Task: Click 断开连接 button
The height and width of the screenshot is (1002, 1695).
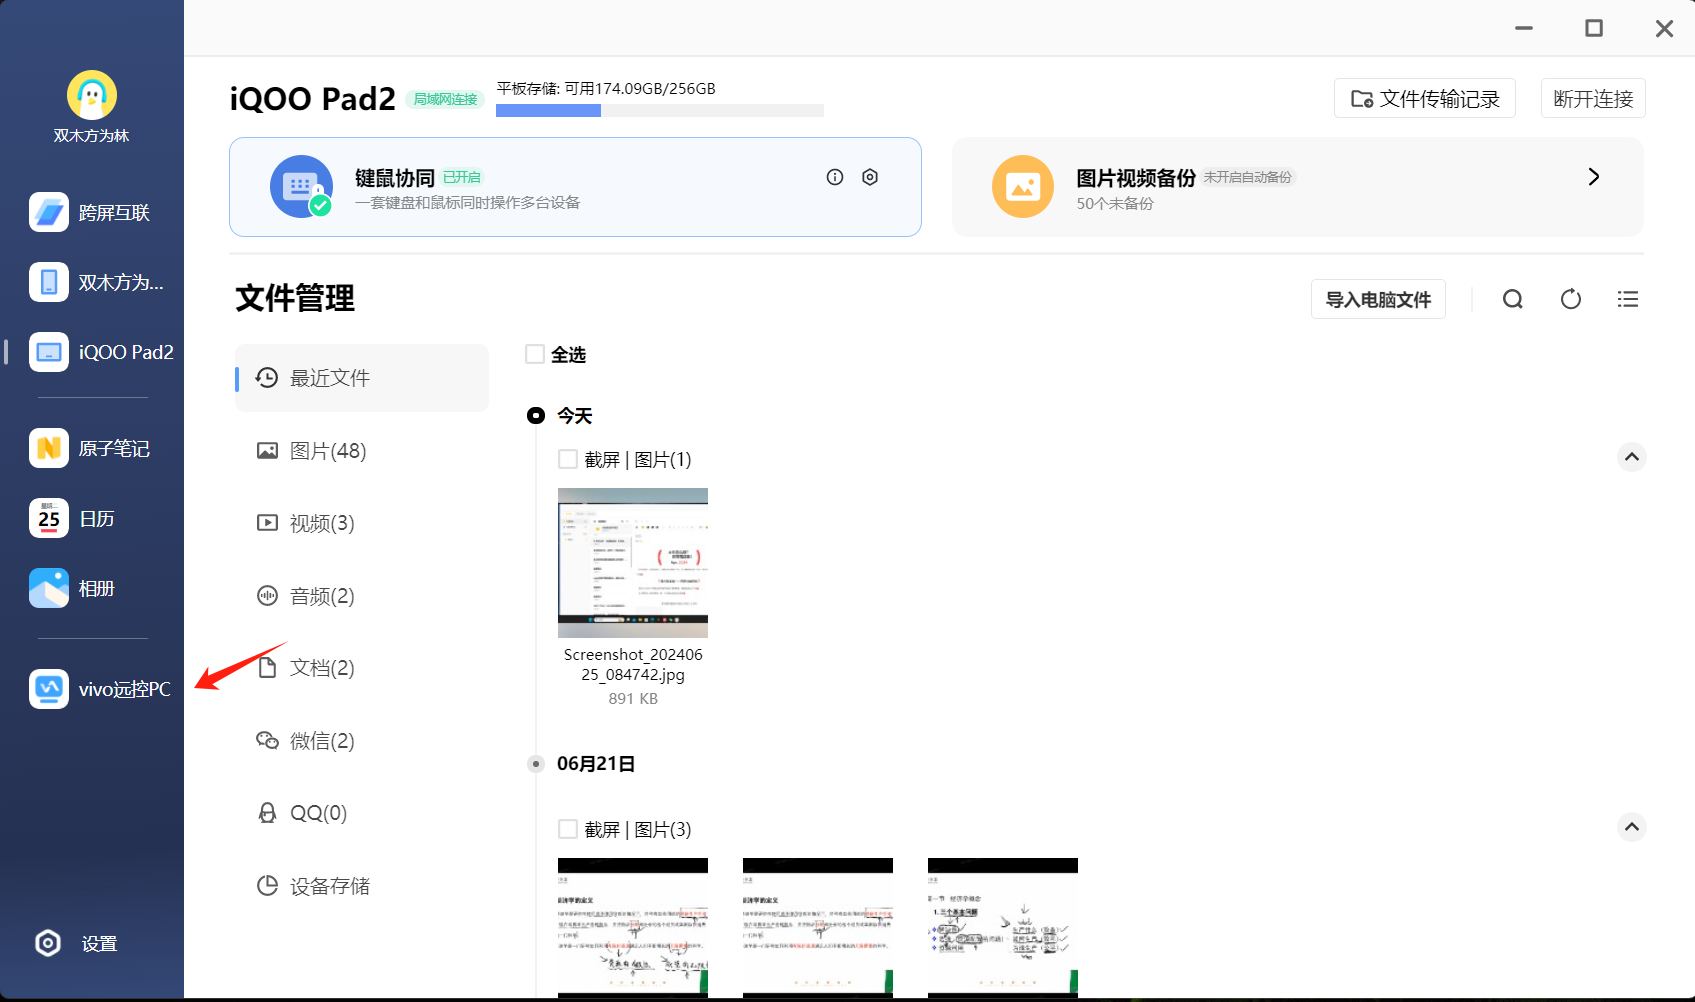Action: click(x=1593, y=98)
